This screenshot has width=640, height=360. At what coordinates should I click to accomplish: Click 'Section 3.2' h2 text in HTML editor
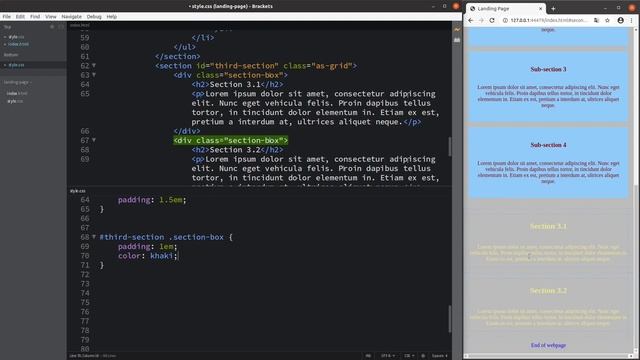[x=235, y=150]
